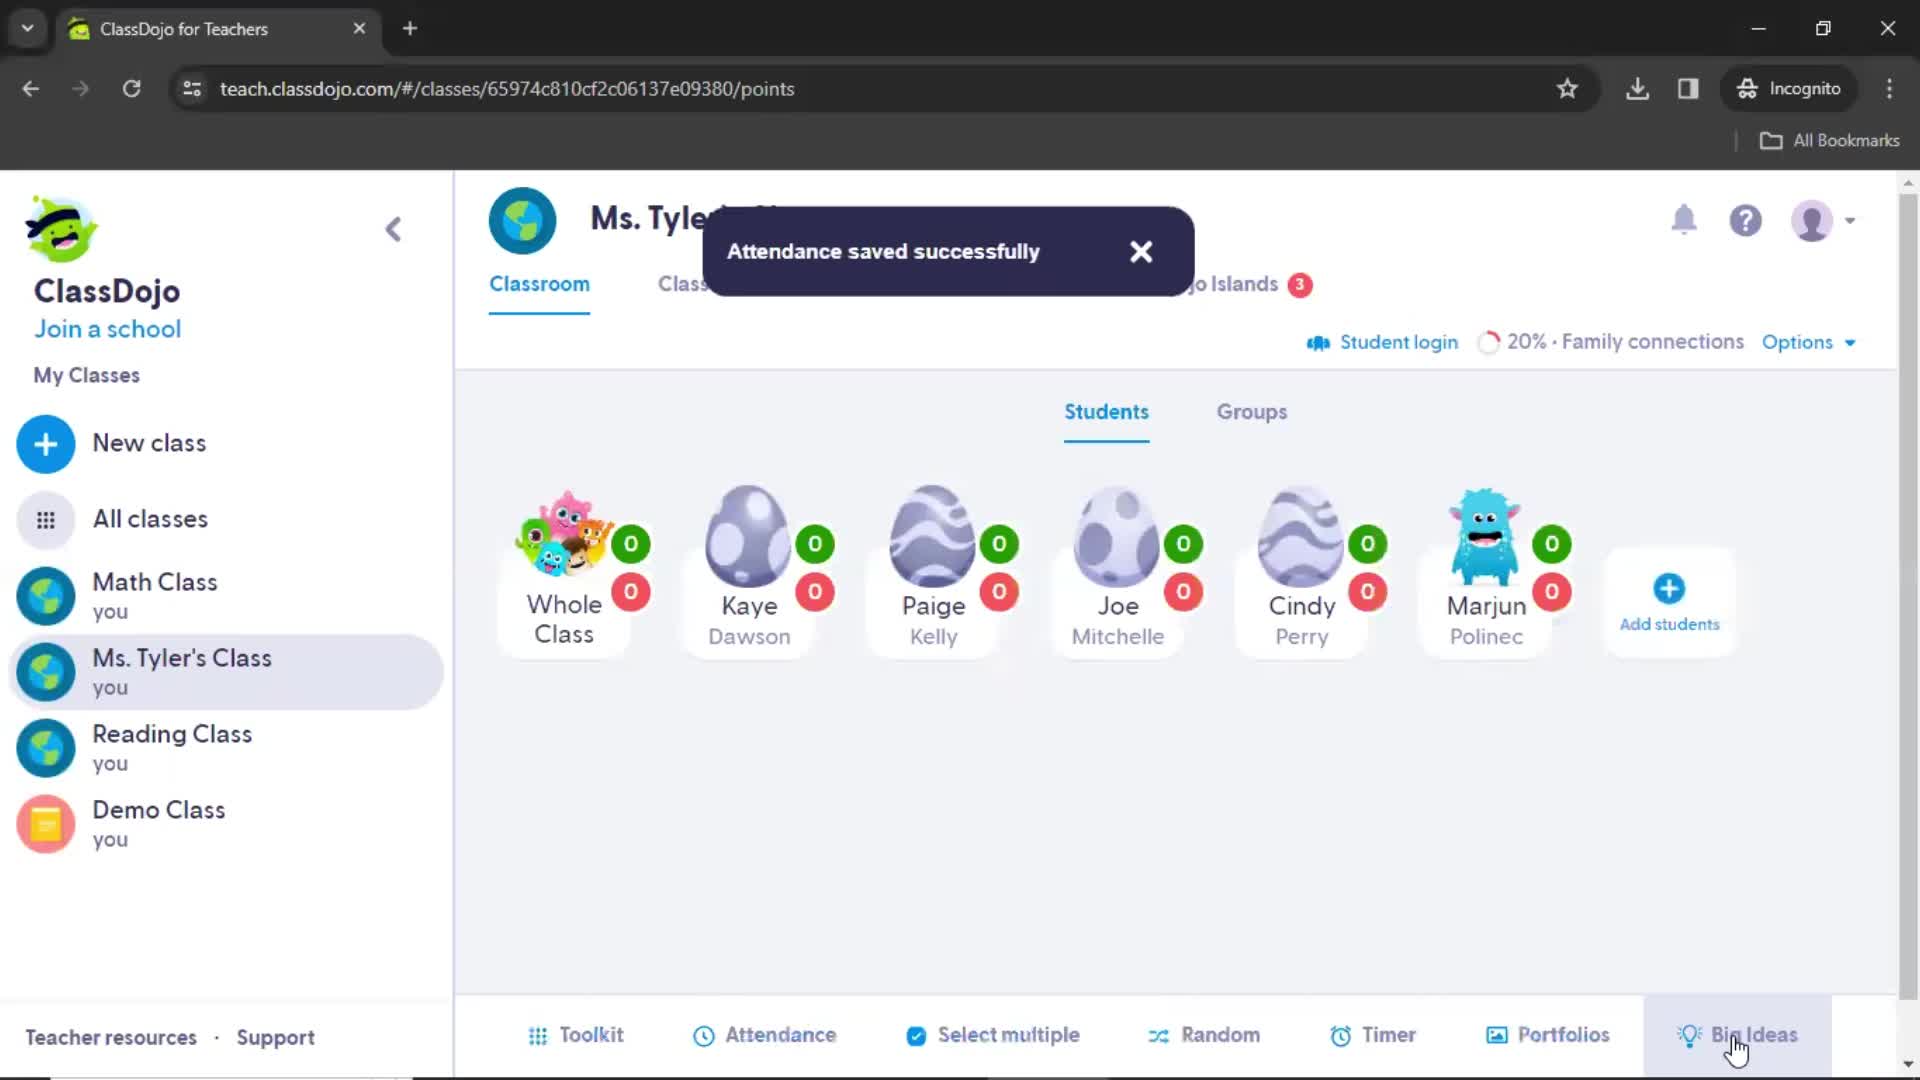The width and height of the screenshot is (1920, 1080).
Task: Open the Big Ideas tool
Action: tap(1741, 1035)
